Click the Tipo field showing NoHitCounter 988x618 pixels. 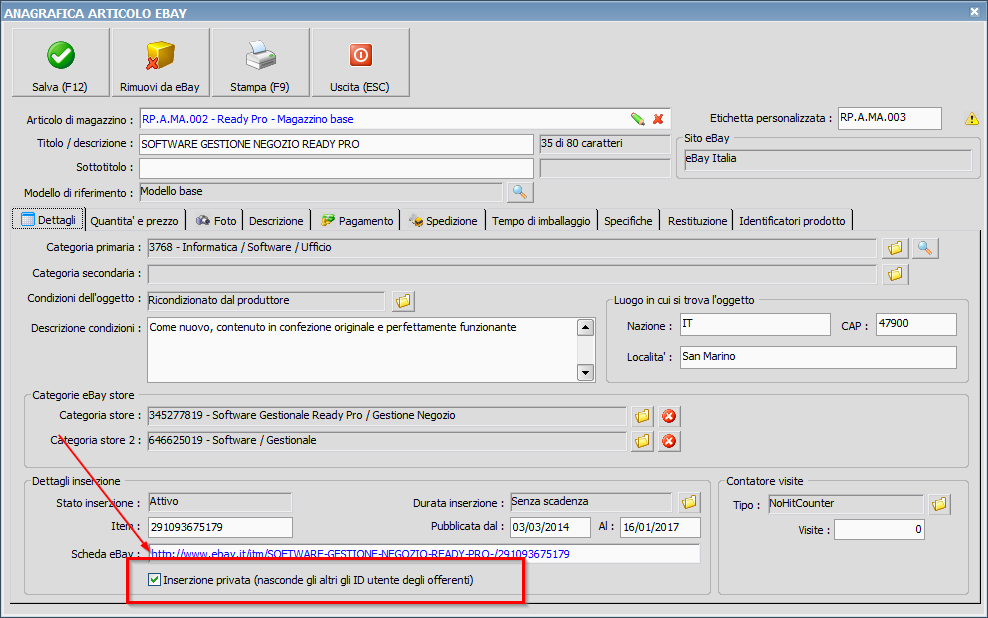pyautogui.click(x=846, y=504)
